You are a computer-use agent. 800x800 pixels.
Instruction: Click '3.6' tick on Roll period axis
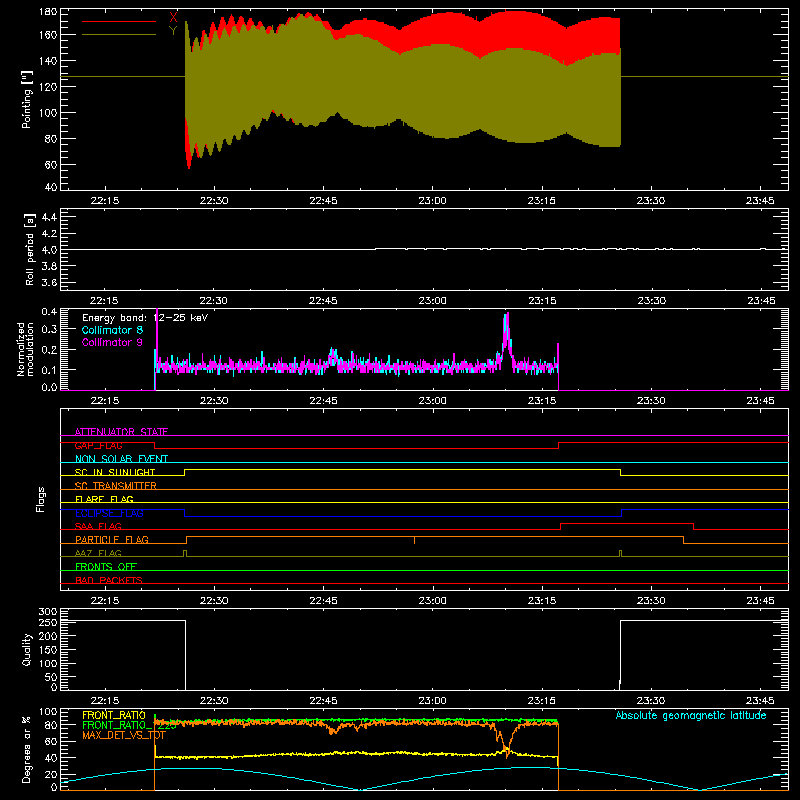click(49, 282)
